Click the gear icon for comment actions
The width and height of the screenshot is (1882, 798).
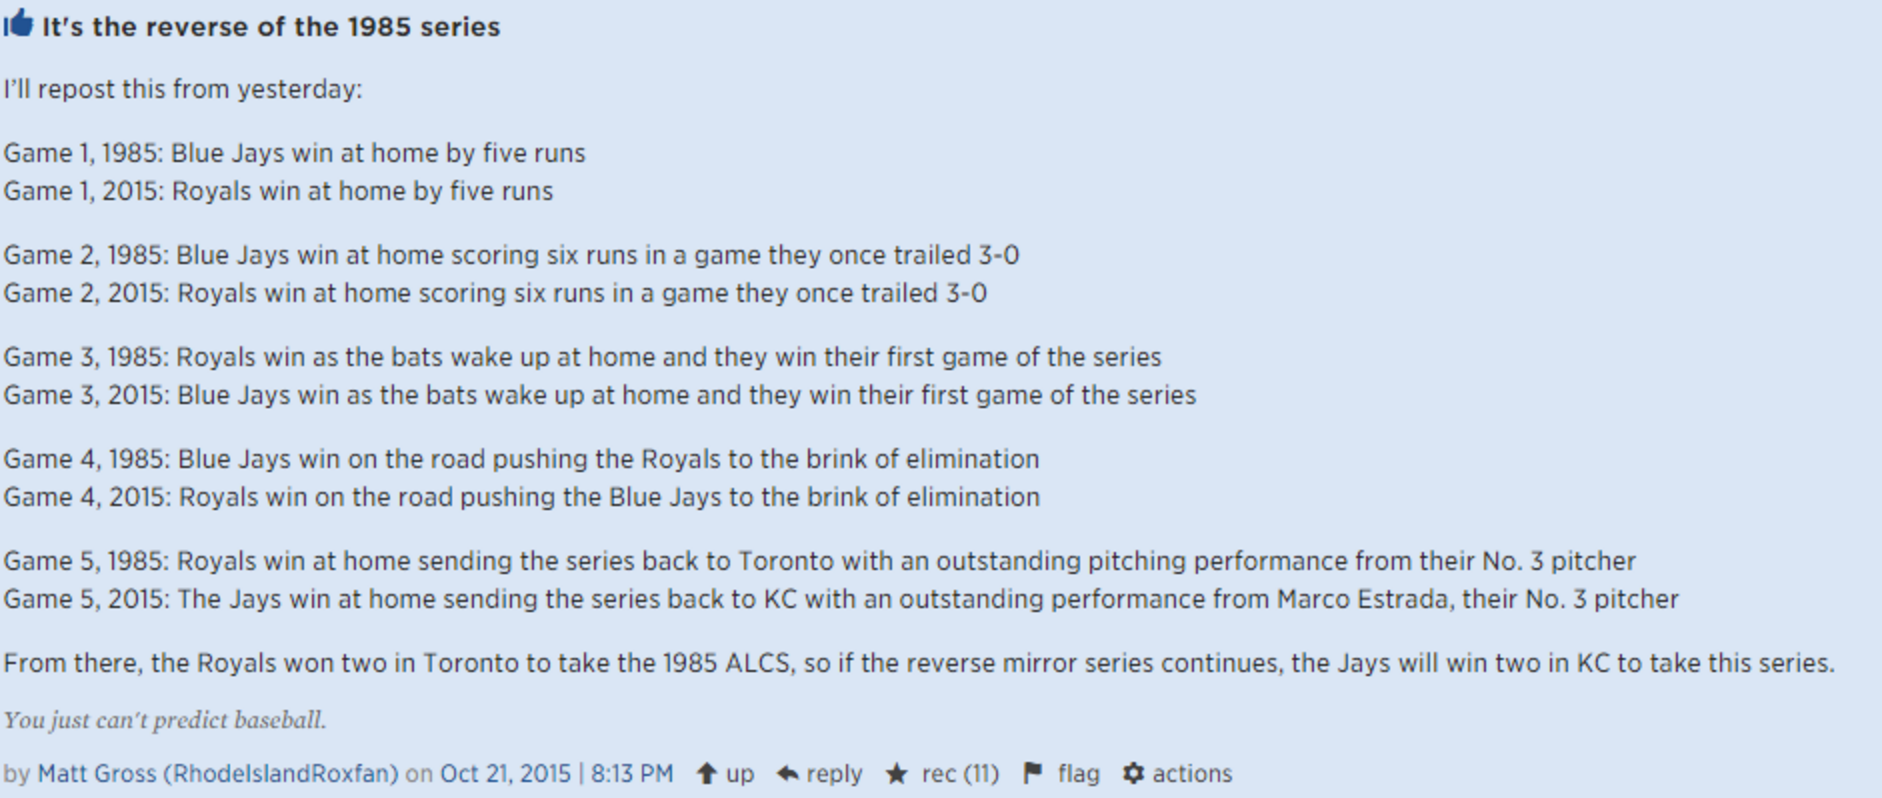[1132, 773]
